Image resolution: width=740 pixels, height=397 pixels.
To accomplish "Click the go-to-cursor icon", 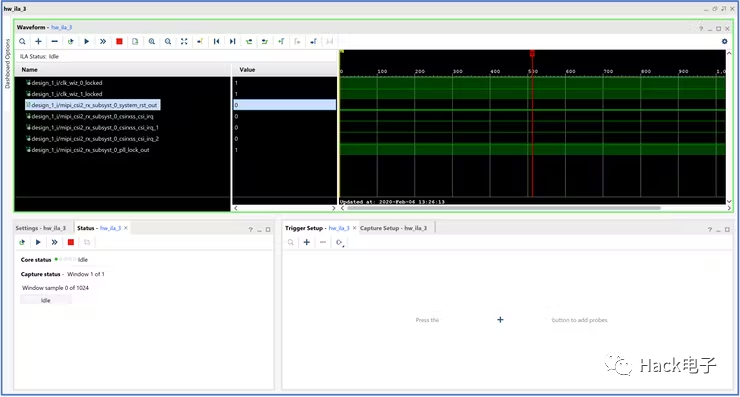I will tap(200, 42).
